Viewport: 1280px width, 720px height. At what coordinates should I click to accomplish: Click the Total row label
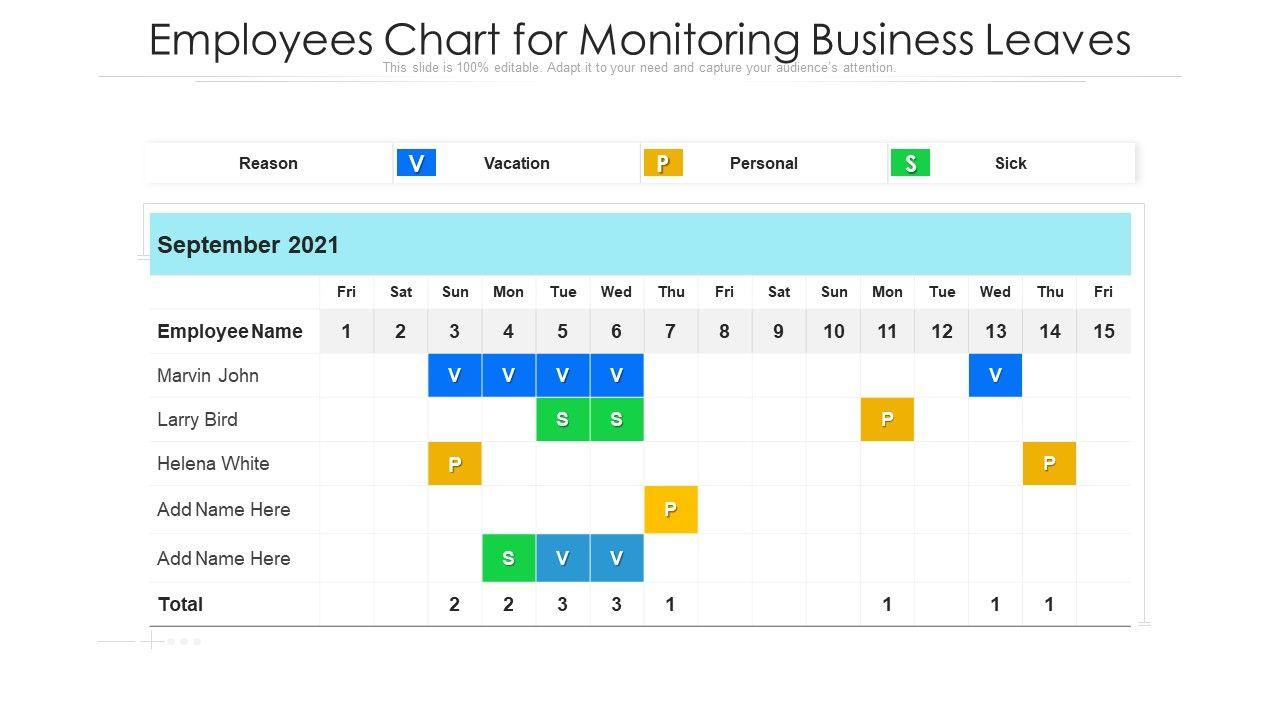tap(180, 604)
